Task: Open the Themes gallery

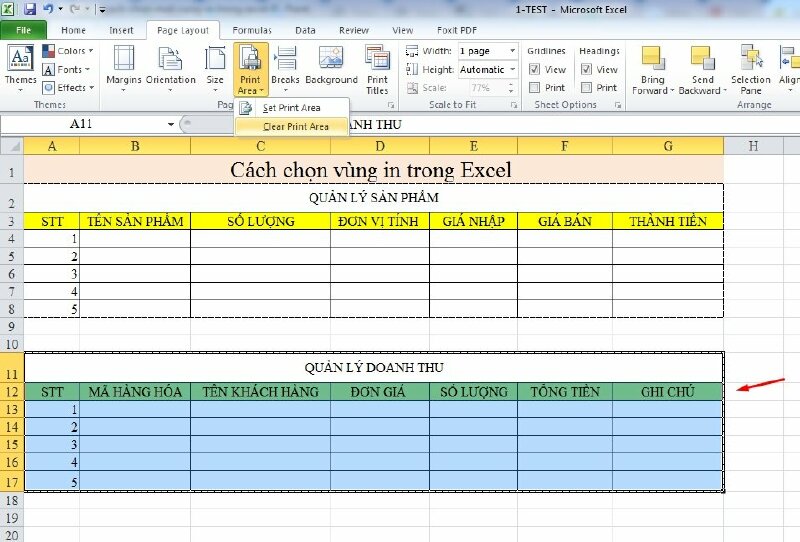Action: coord(20,69)
